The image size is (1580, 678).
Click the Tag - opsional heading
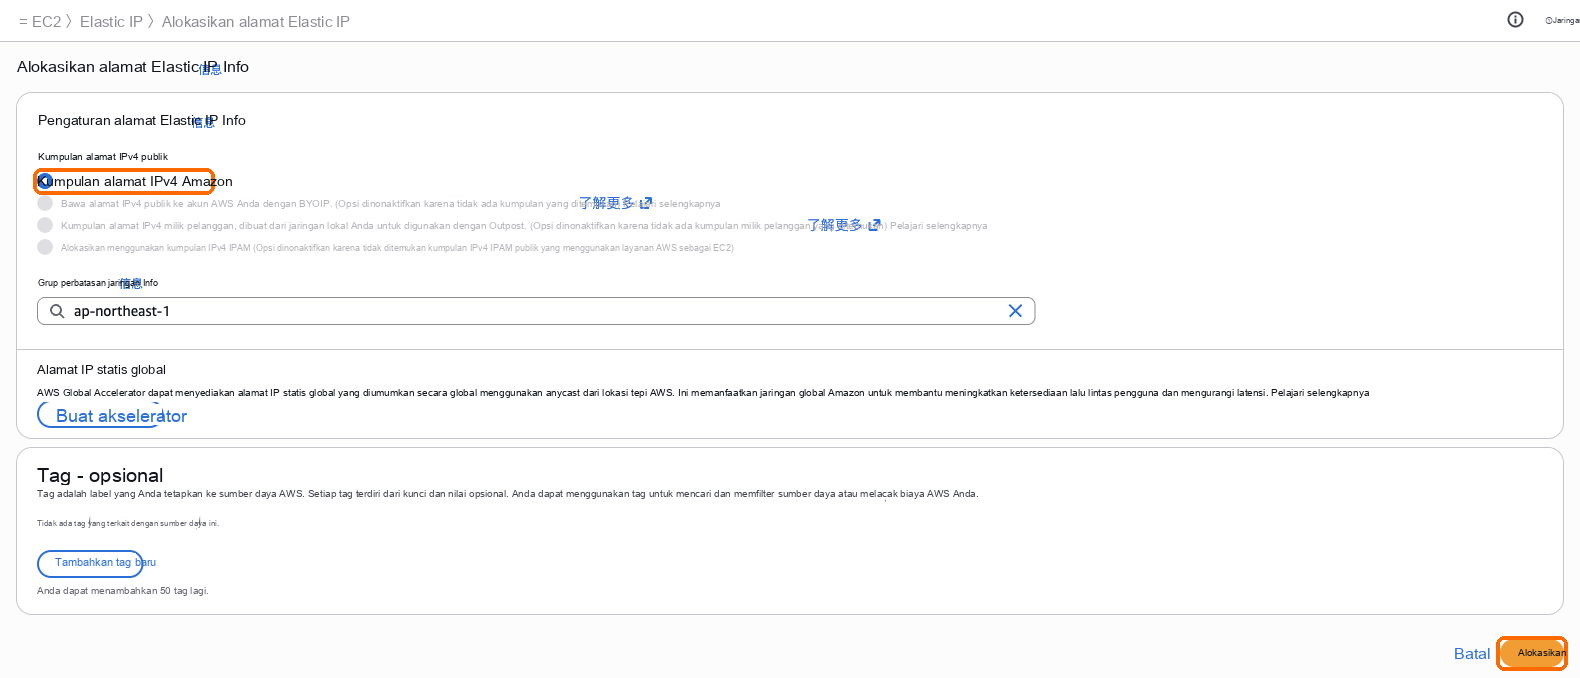coord(100,475)
